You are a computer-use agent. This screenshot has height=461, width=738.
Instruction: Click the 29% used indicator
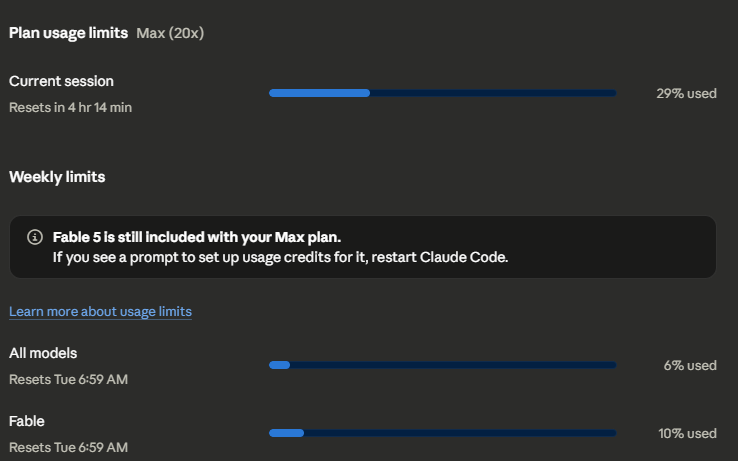pyautogui.click(x=686, y=93)
